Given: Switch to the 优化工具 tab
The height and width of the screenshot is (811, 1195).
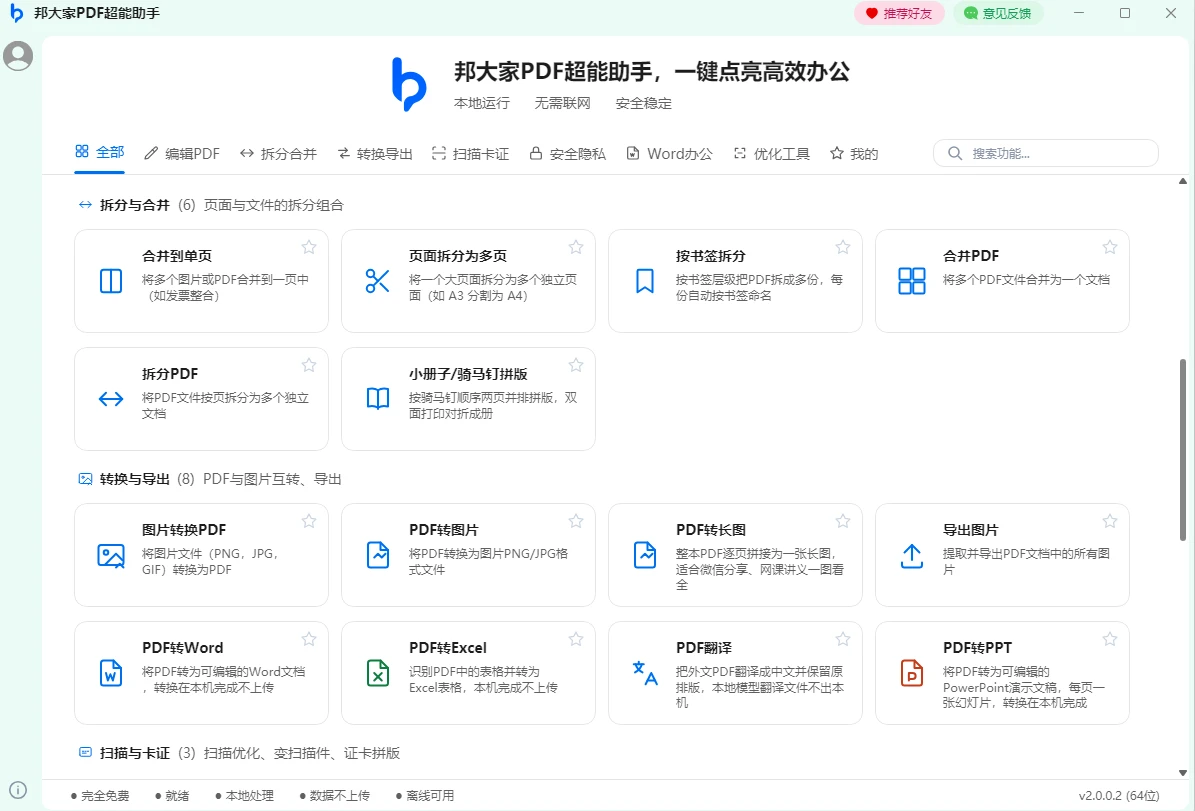Looking at the screenshot, I should [x=772, y=153].
